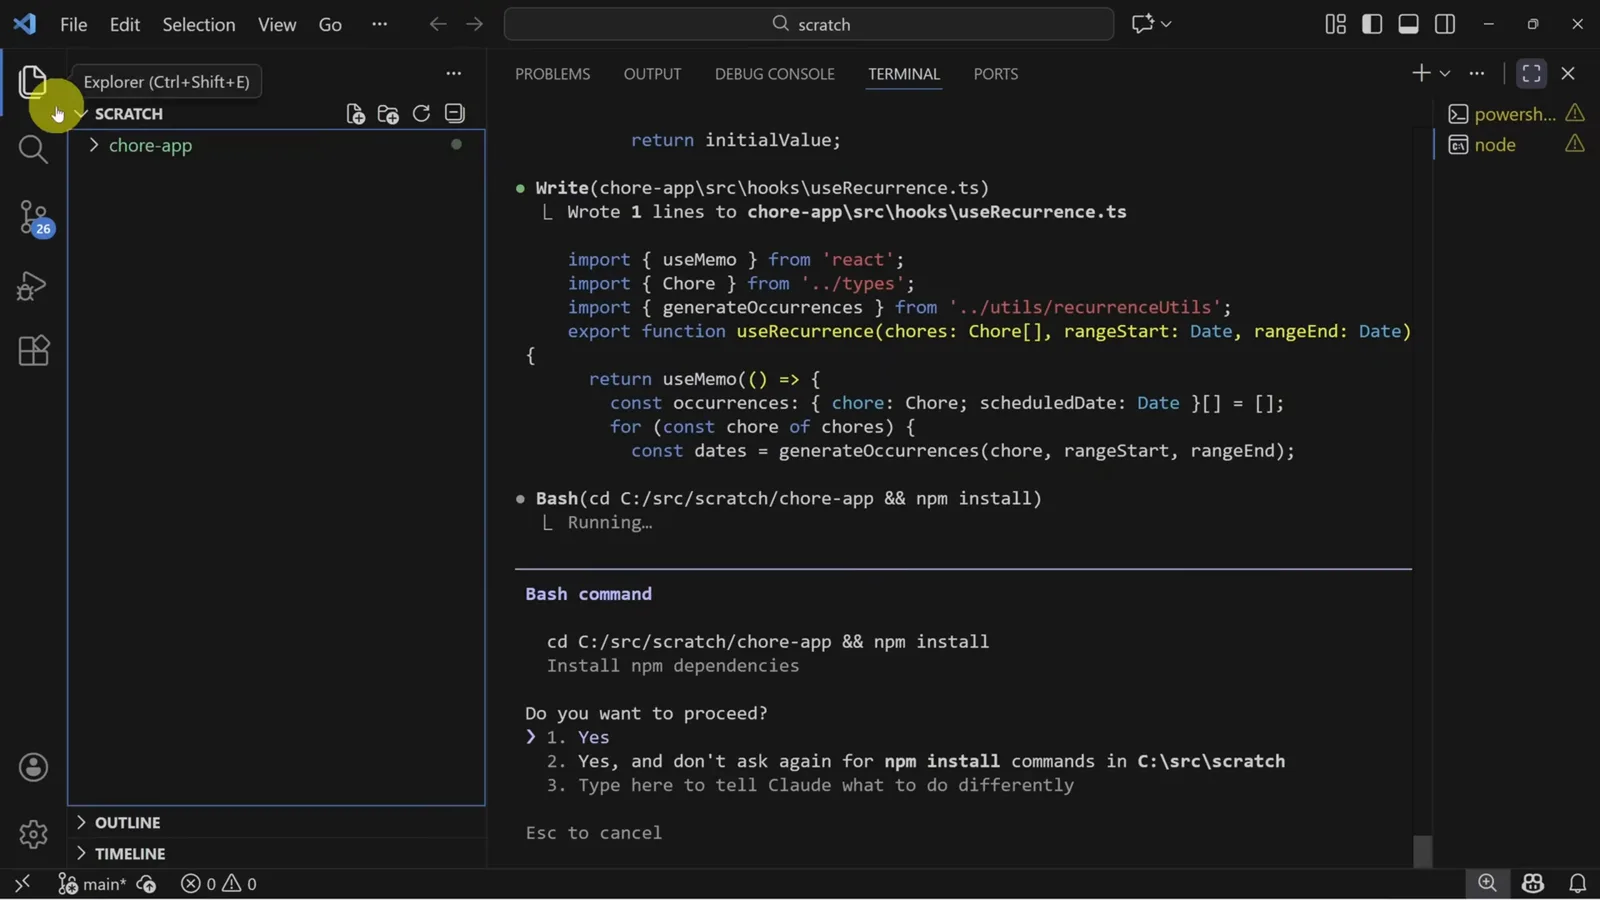
Task: Open the File menu
Action: pyautogui.click(x=73, y=24)
